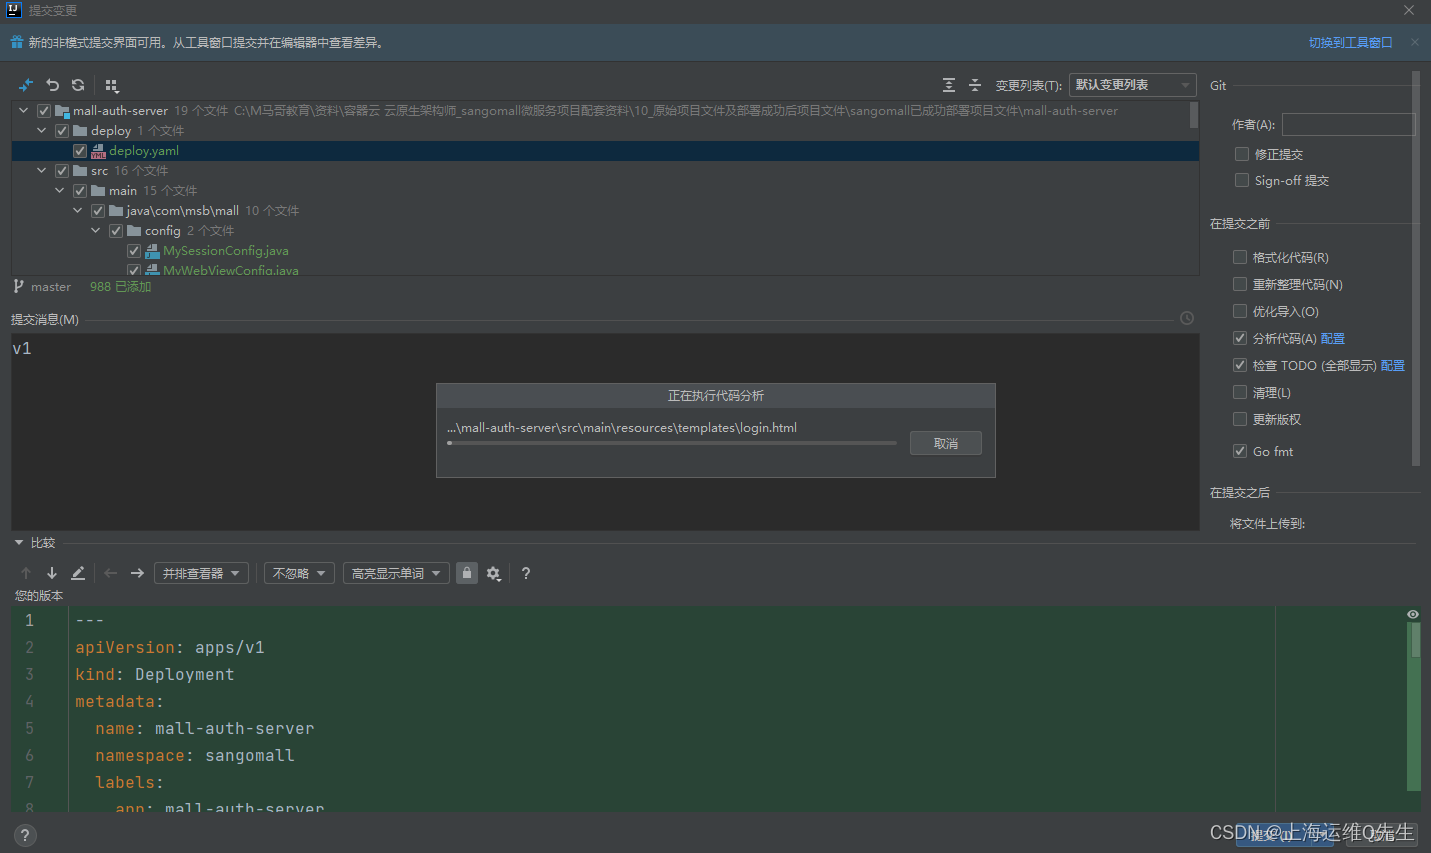Cancel the running code analysis
The width and height of the screenshot is (1431, 853).
(x=946, y=443)
